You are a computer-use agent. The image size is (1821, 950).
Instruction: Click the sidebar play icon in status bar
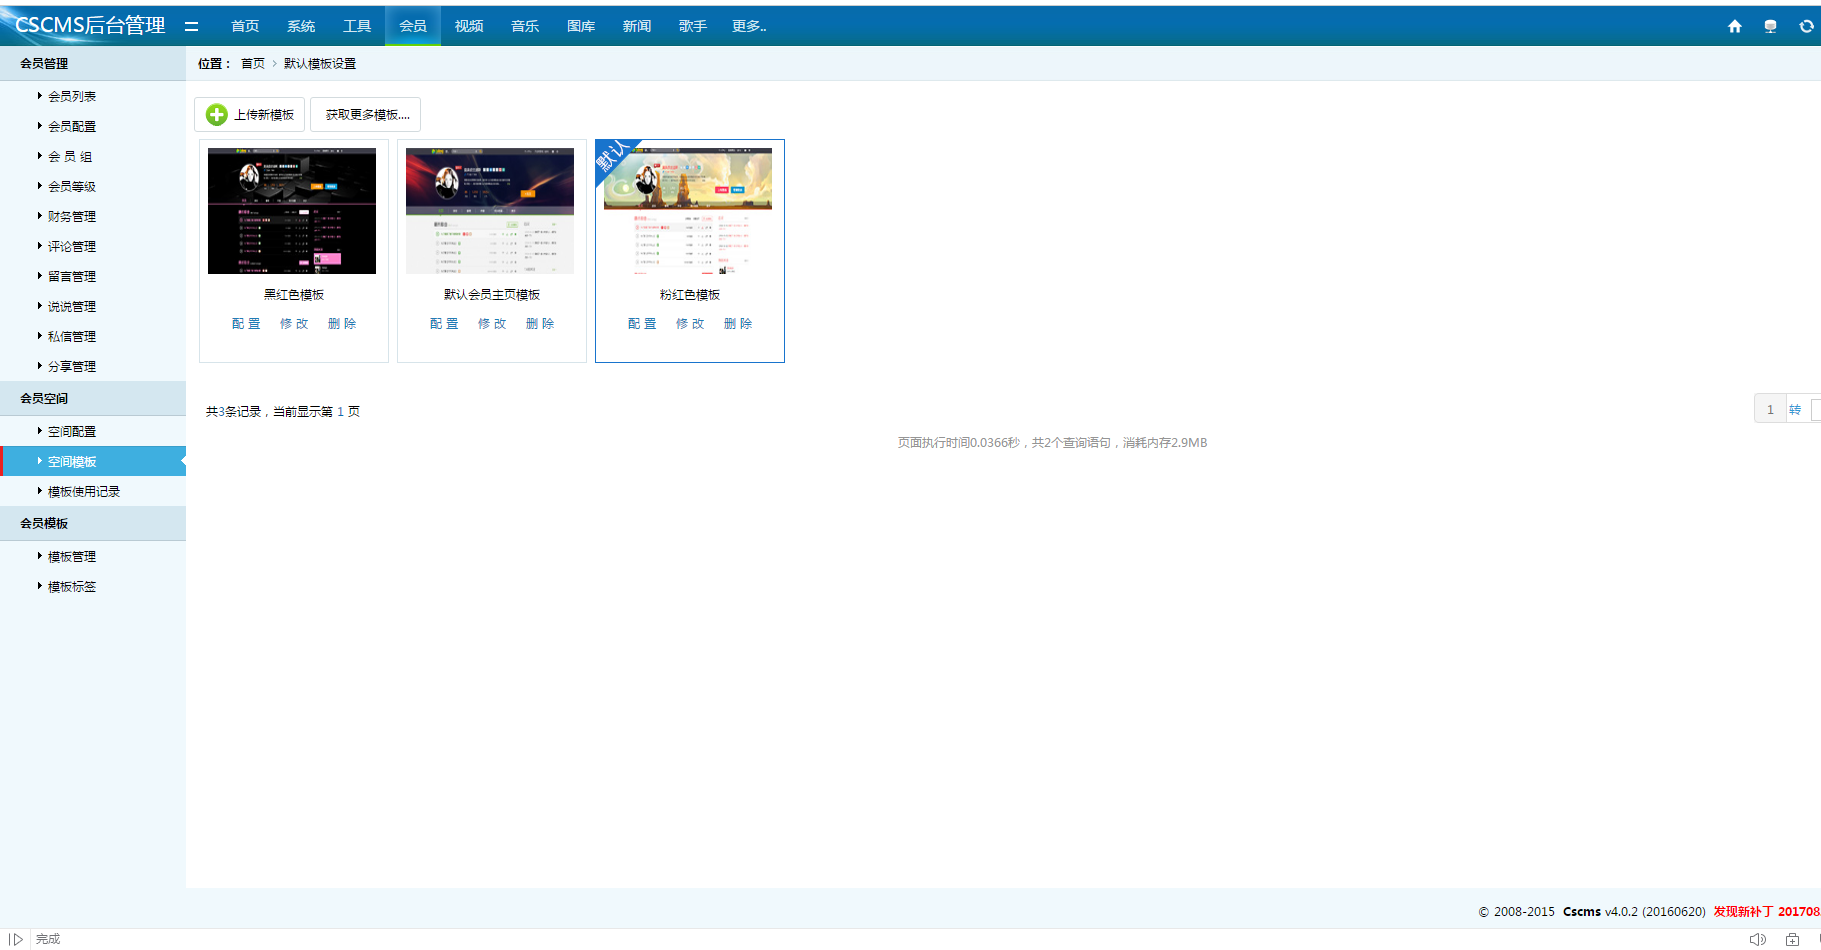(16, 939)
